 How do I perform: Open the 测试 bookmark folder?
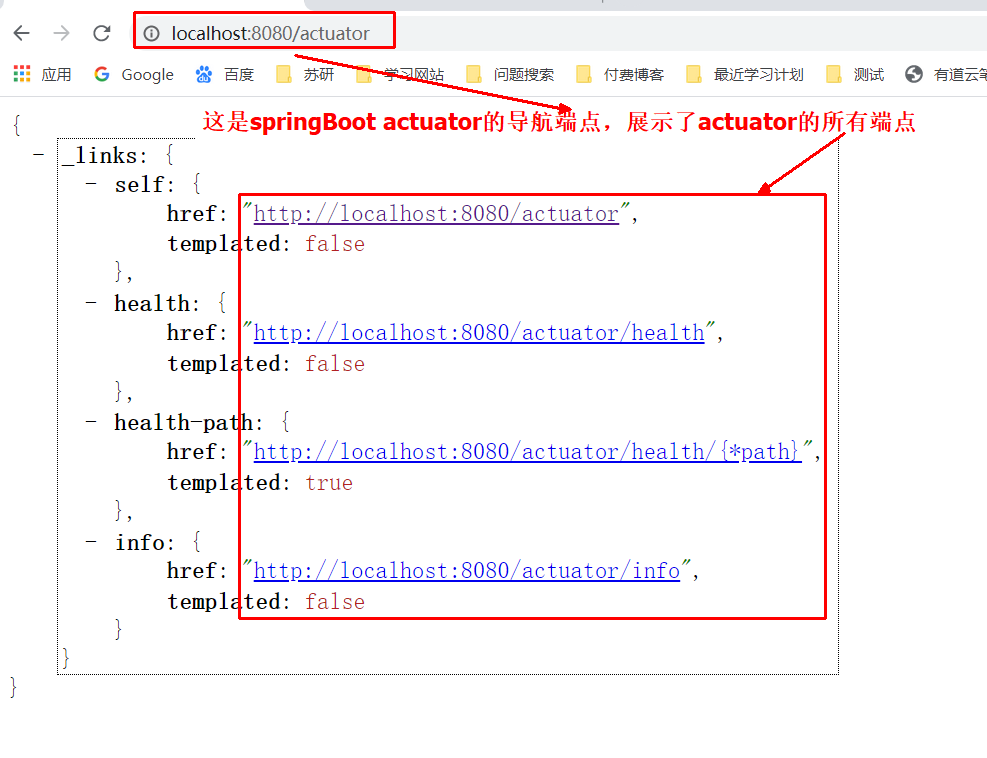coord(855,74)
